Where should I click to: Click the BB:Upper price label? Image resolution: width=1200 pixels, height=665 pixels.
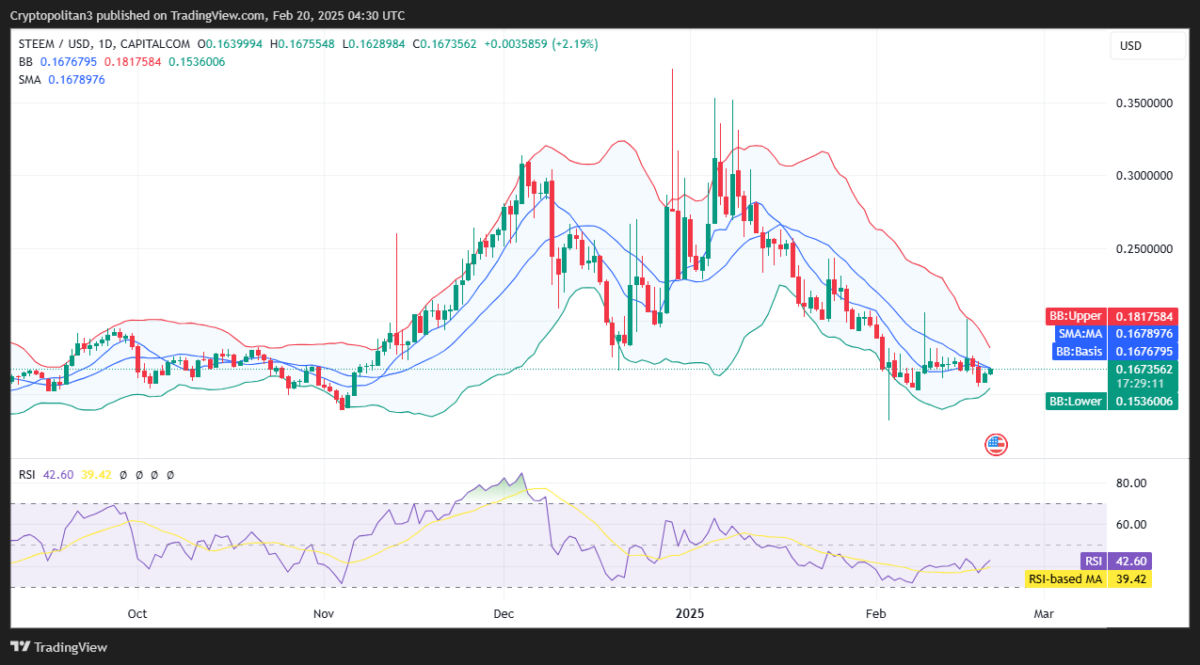(x=1075, y=314)
